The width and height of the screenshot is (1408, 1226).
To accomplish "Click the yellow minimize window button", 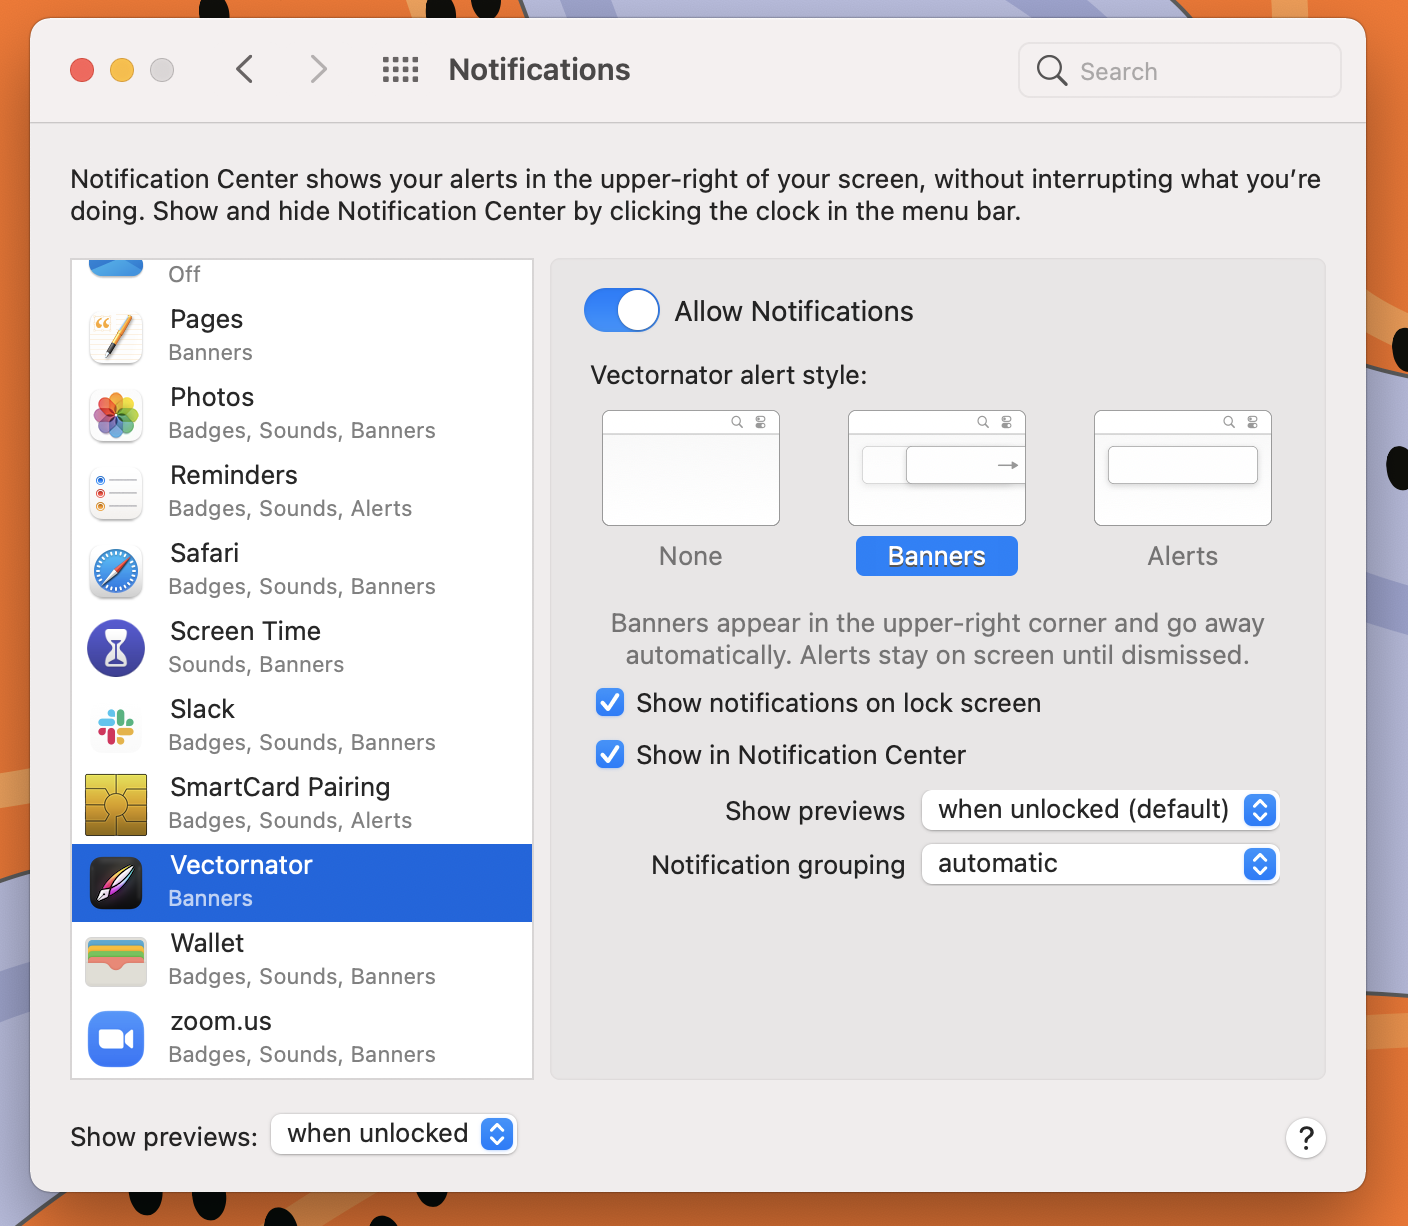I will point(122,70).
